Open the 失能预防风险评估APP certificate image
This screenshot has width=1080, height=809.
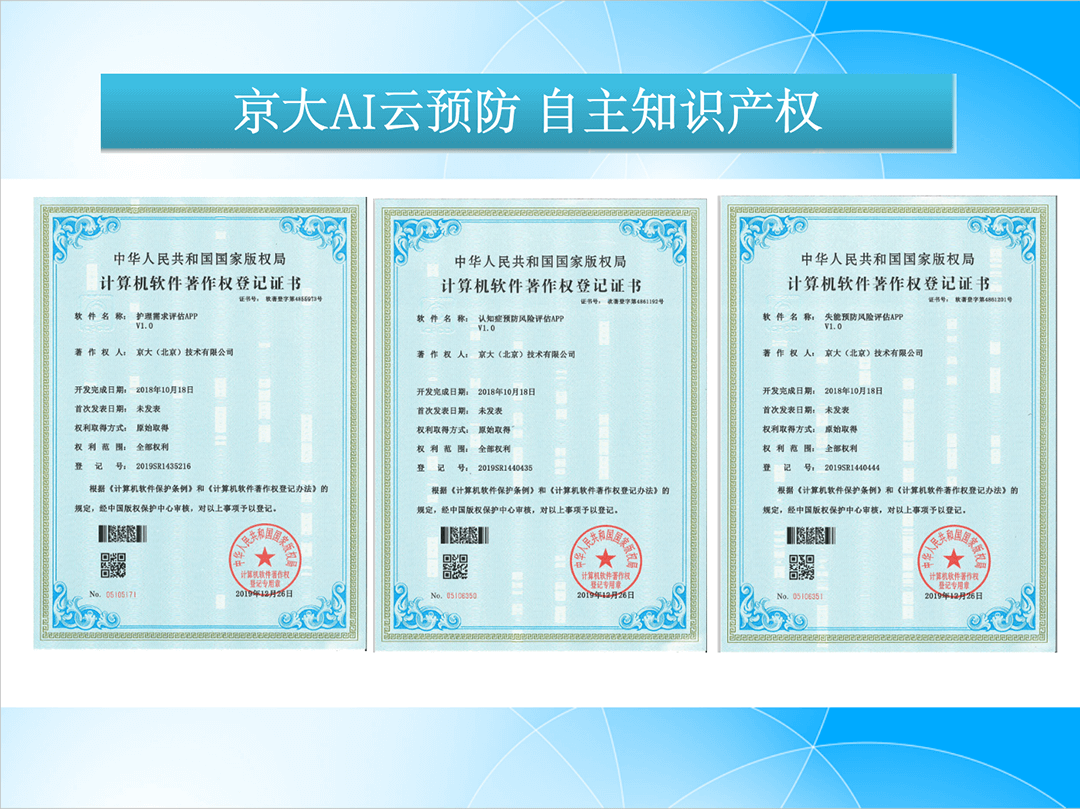point(888,423)
